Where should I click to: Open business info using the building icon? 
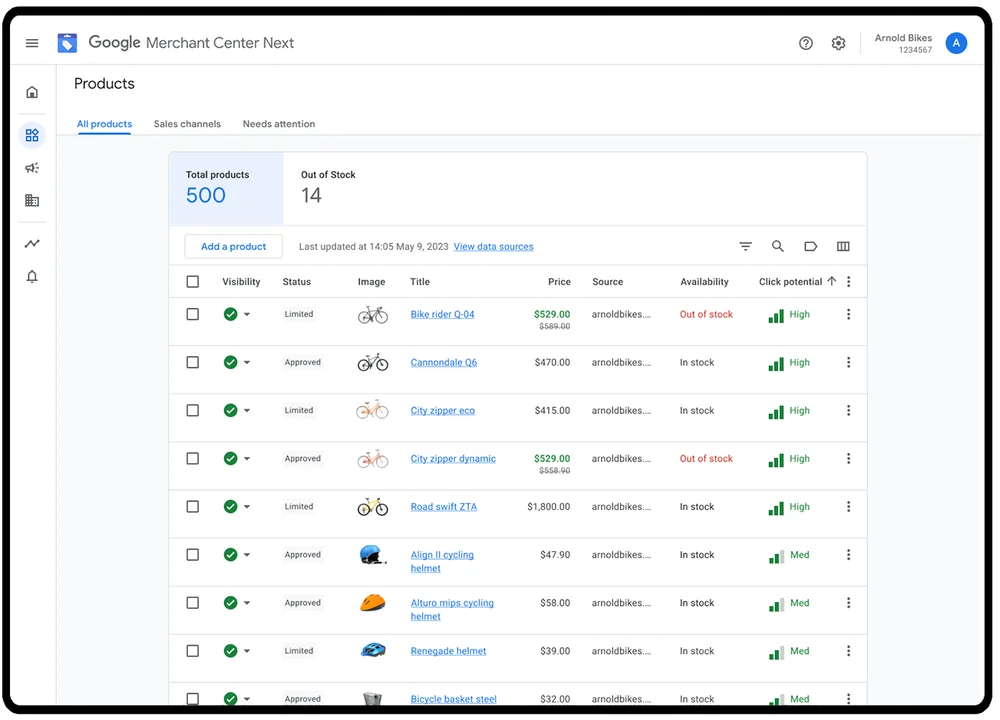click(x=31, y=200)
